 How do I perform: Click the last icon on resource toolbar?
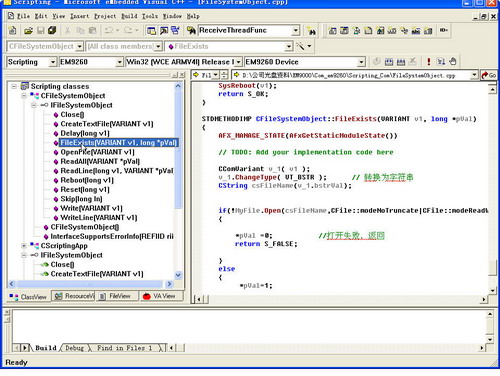coord(443,31)
